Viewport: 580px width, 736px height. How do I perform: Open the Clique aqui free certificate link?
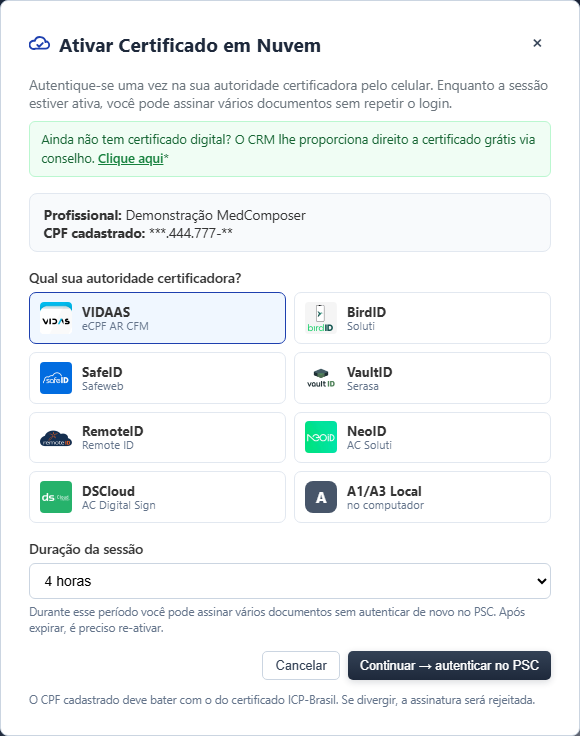(x=130, y=159)
